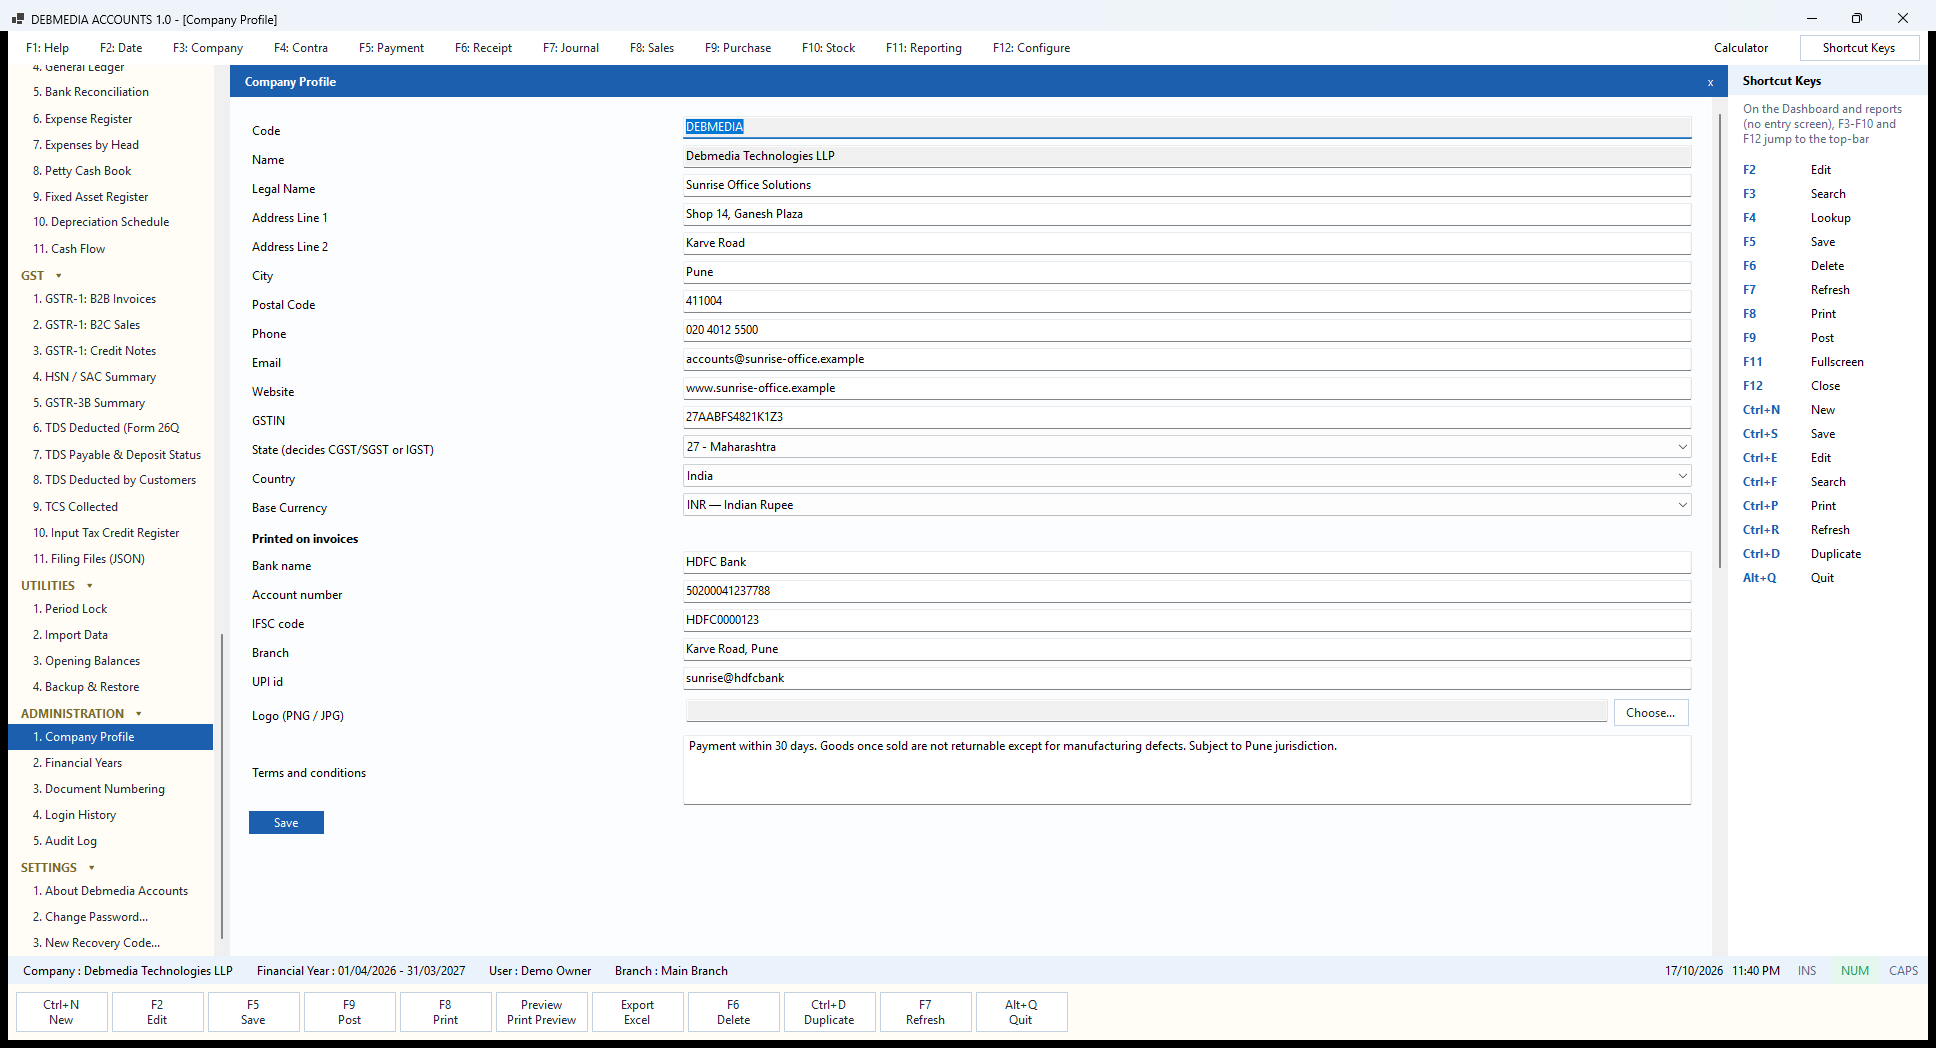Viewport: 1936px width, 1048px height.
Task: Open the State dropdown showing Maharashtra
Action: [x=1187, y=447]
